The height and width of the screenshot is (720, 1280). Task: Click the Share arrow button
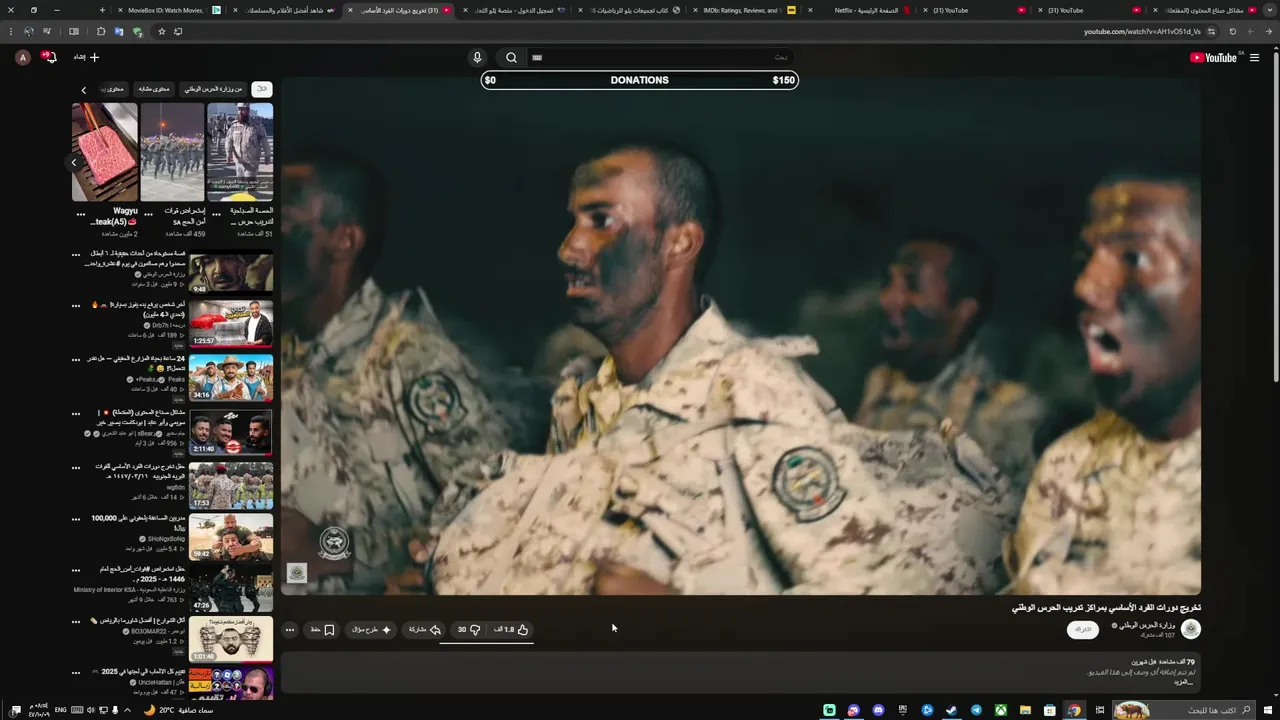pyautogui.click(x=425, y=629)
